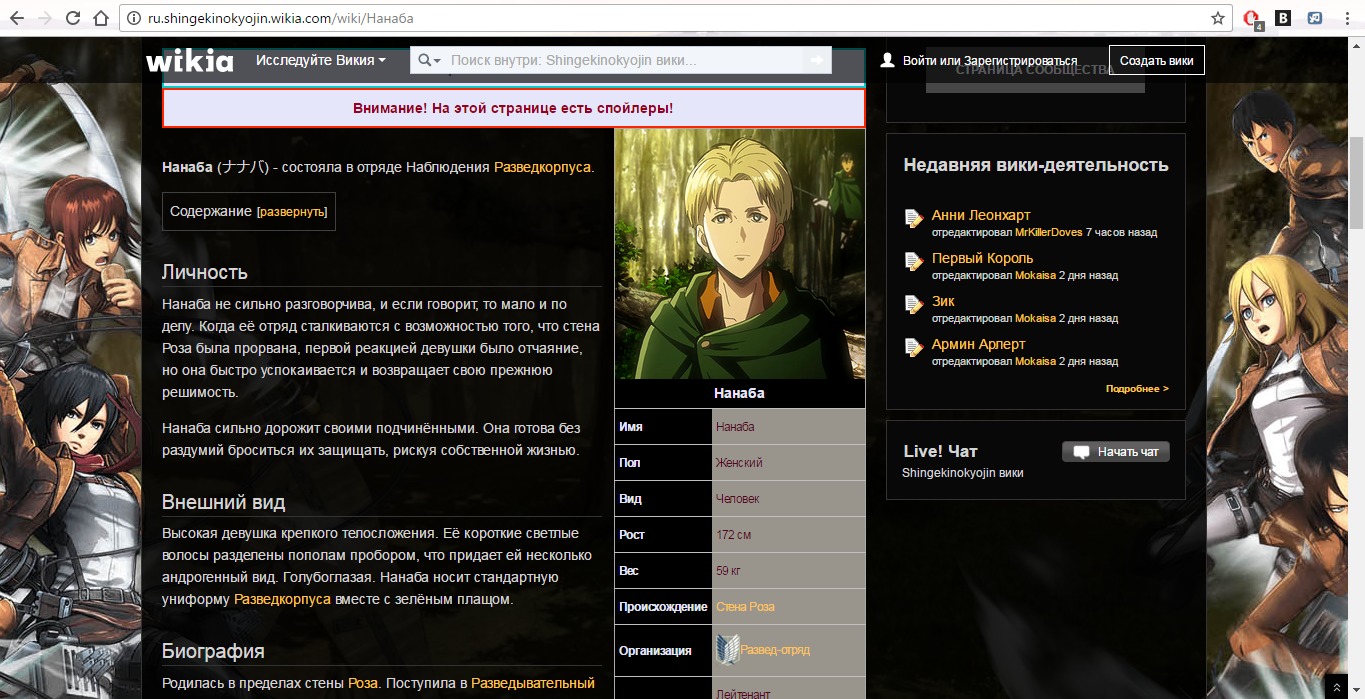
Task: Open the search scope magnifier dropdown
Action: click(429, 61)
